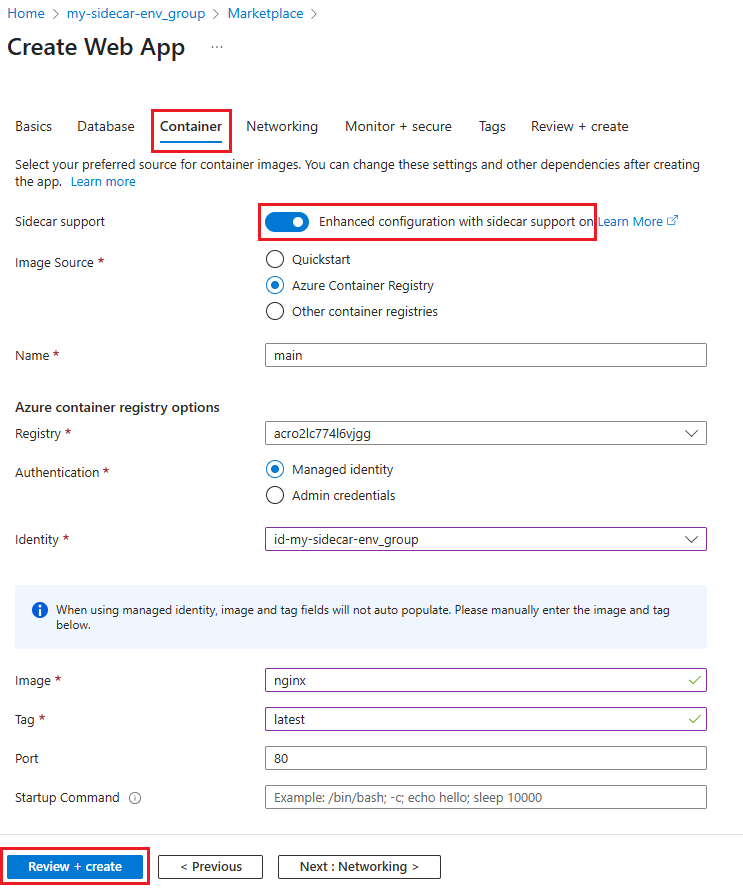This screenshot has width=743, height=888.
Task: Switch to the Basics tab
Action: (33, 126)
